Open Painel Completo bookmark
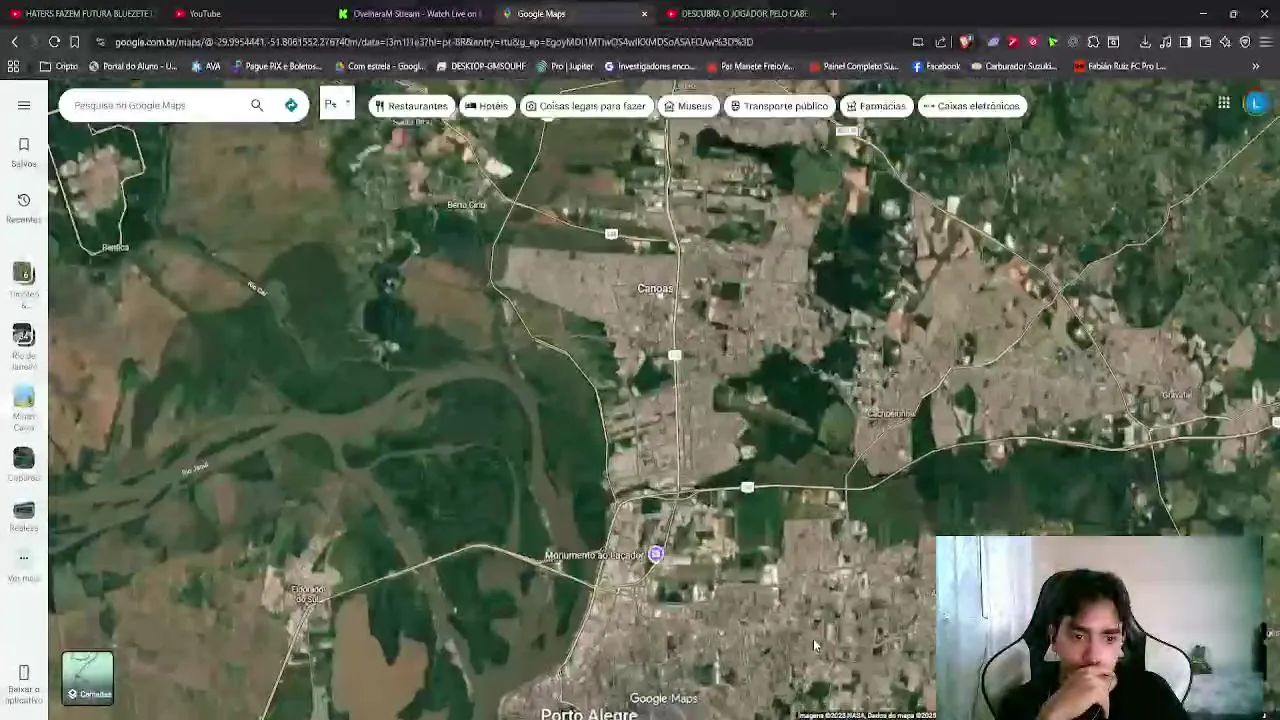Viewport: 1280px width, 720px height. pos(853,66)
